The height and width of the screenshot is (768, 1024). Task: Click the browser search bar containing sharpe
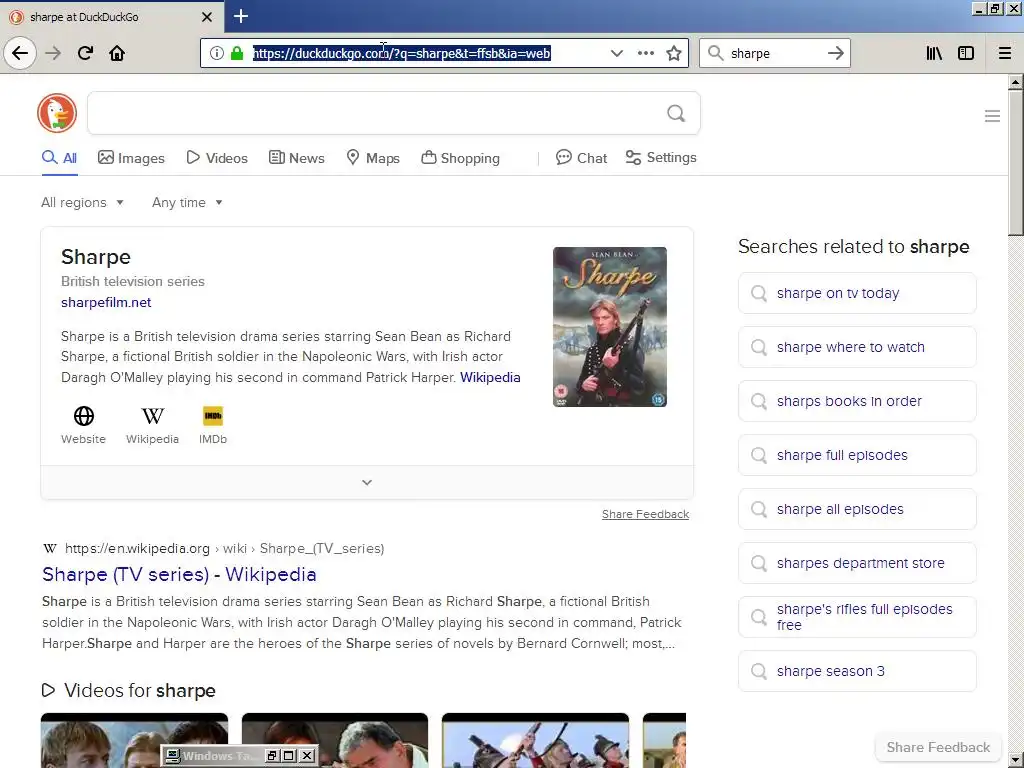pos(774,53)
